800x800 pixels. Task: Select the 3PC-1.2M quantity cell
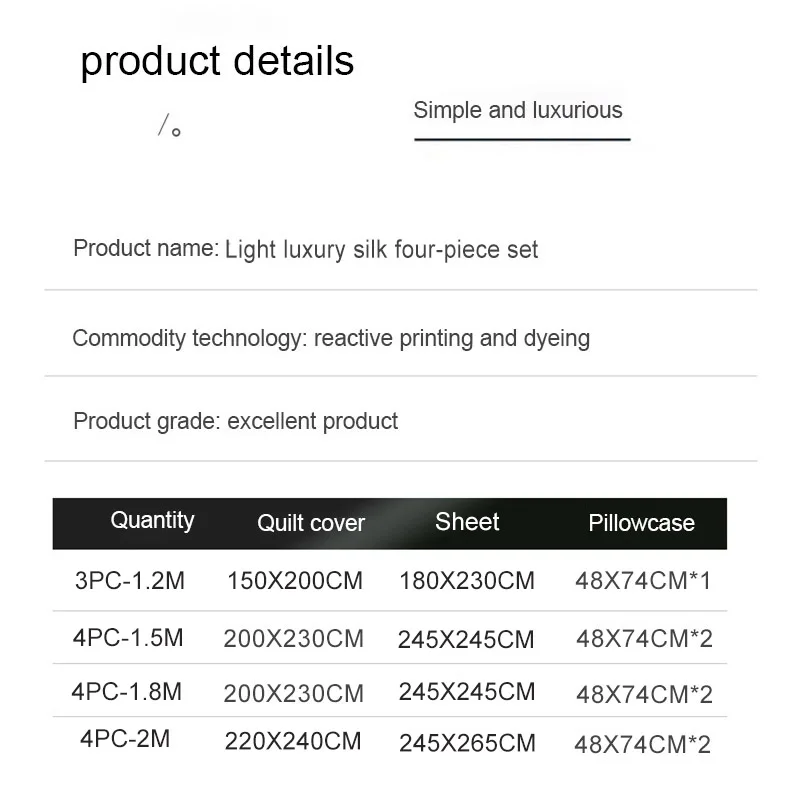click(129, 579)
